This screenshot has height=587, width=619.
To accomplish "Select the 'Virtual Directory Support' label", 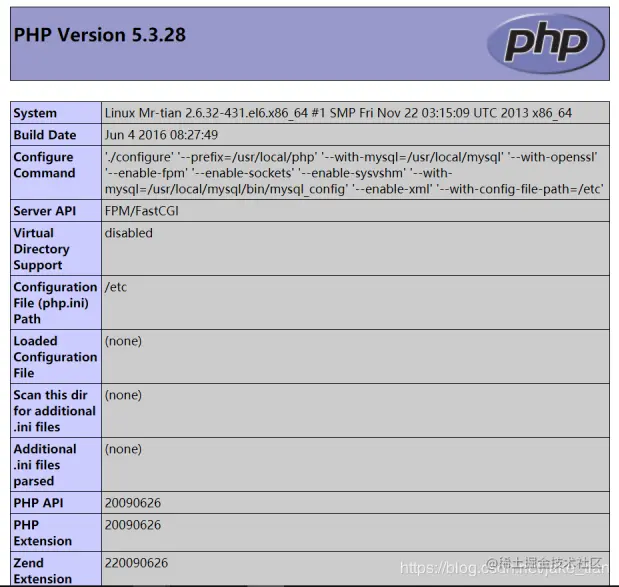I will tap(41, 249).
